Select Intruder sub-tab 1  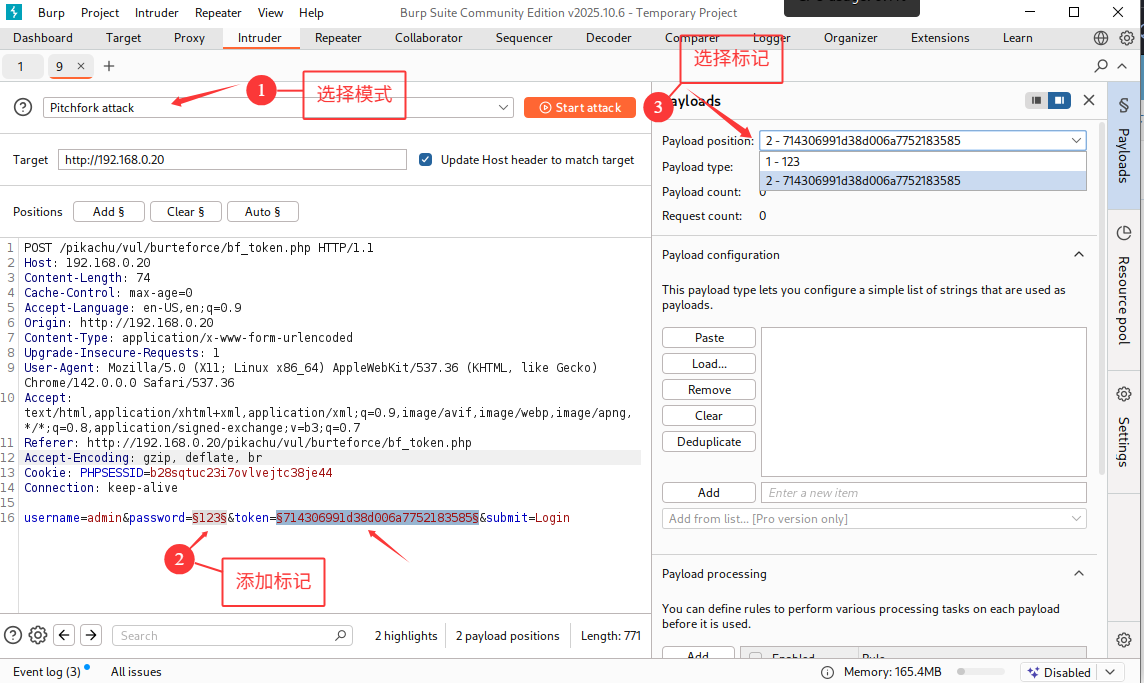[20, 66]
